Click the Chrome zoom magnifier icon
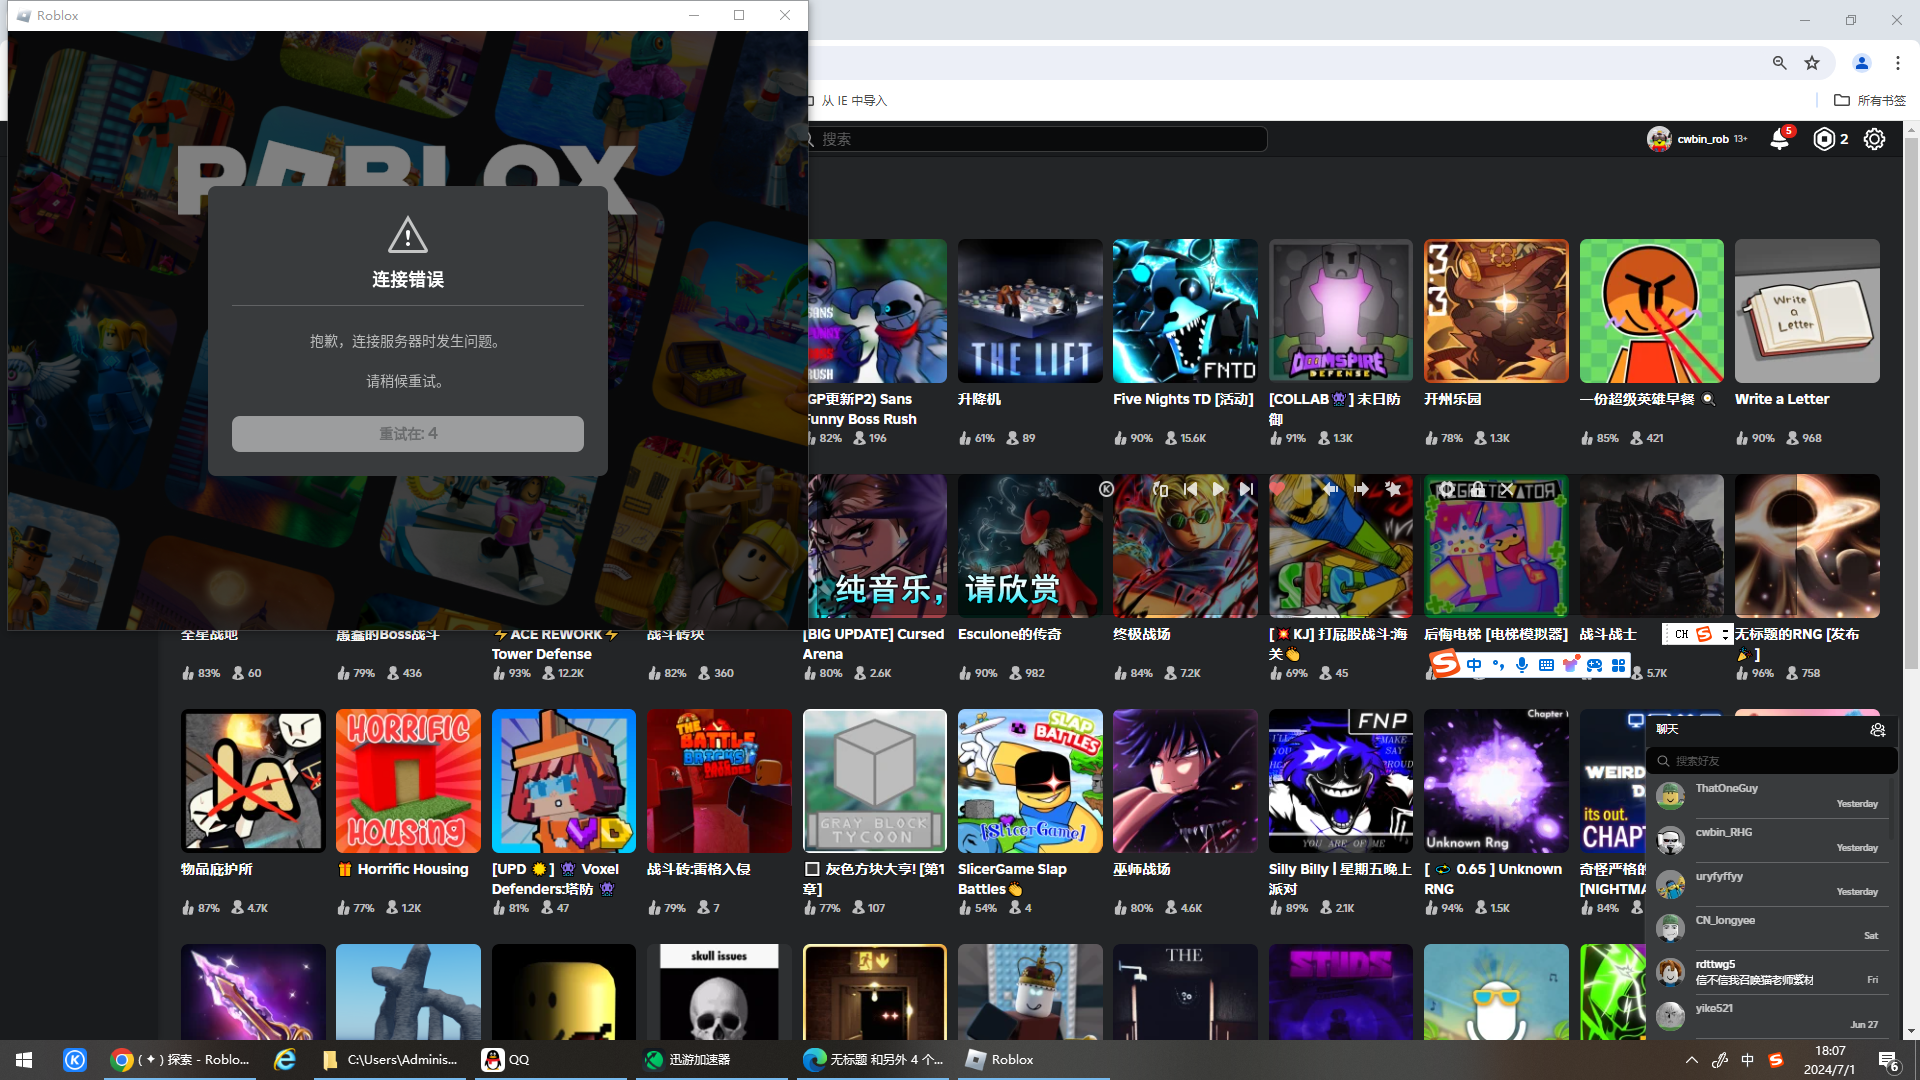 point(1780,63)
